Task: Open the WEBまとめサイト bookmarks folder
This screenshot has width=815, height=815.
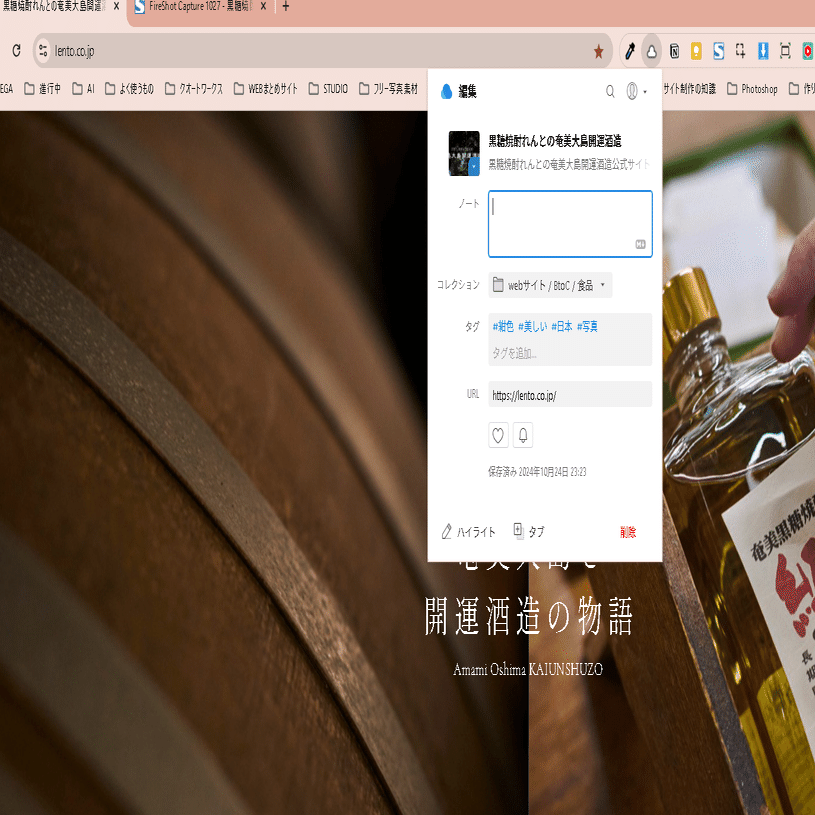Action: pos(266,89)
